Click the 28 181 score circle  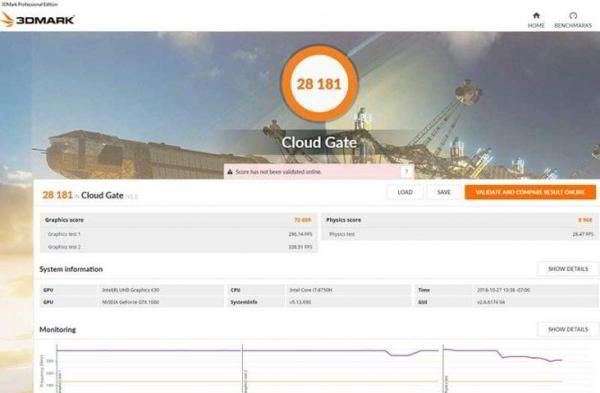pos(319,83)
